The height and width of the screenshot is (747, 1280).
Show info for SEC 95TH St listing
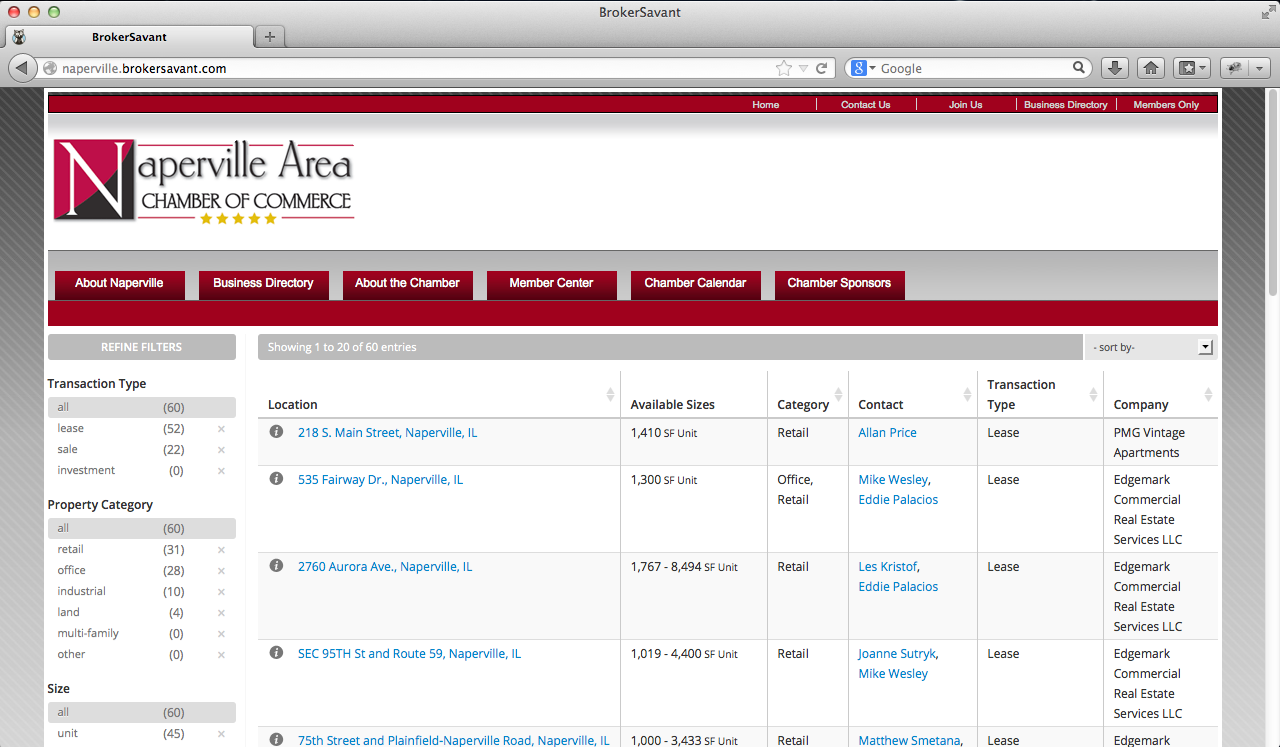tap(277, 653)
